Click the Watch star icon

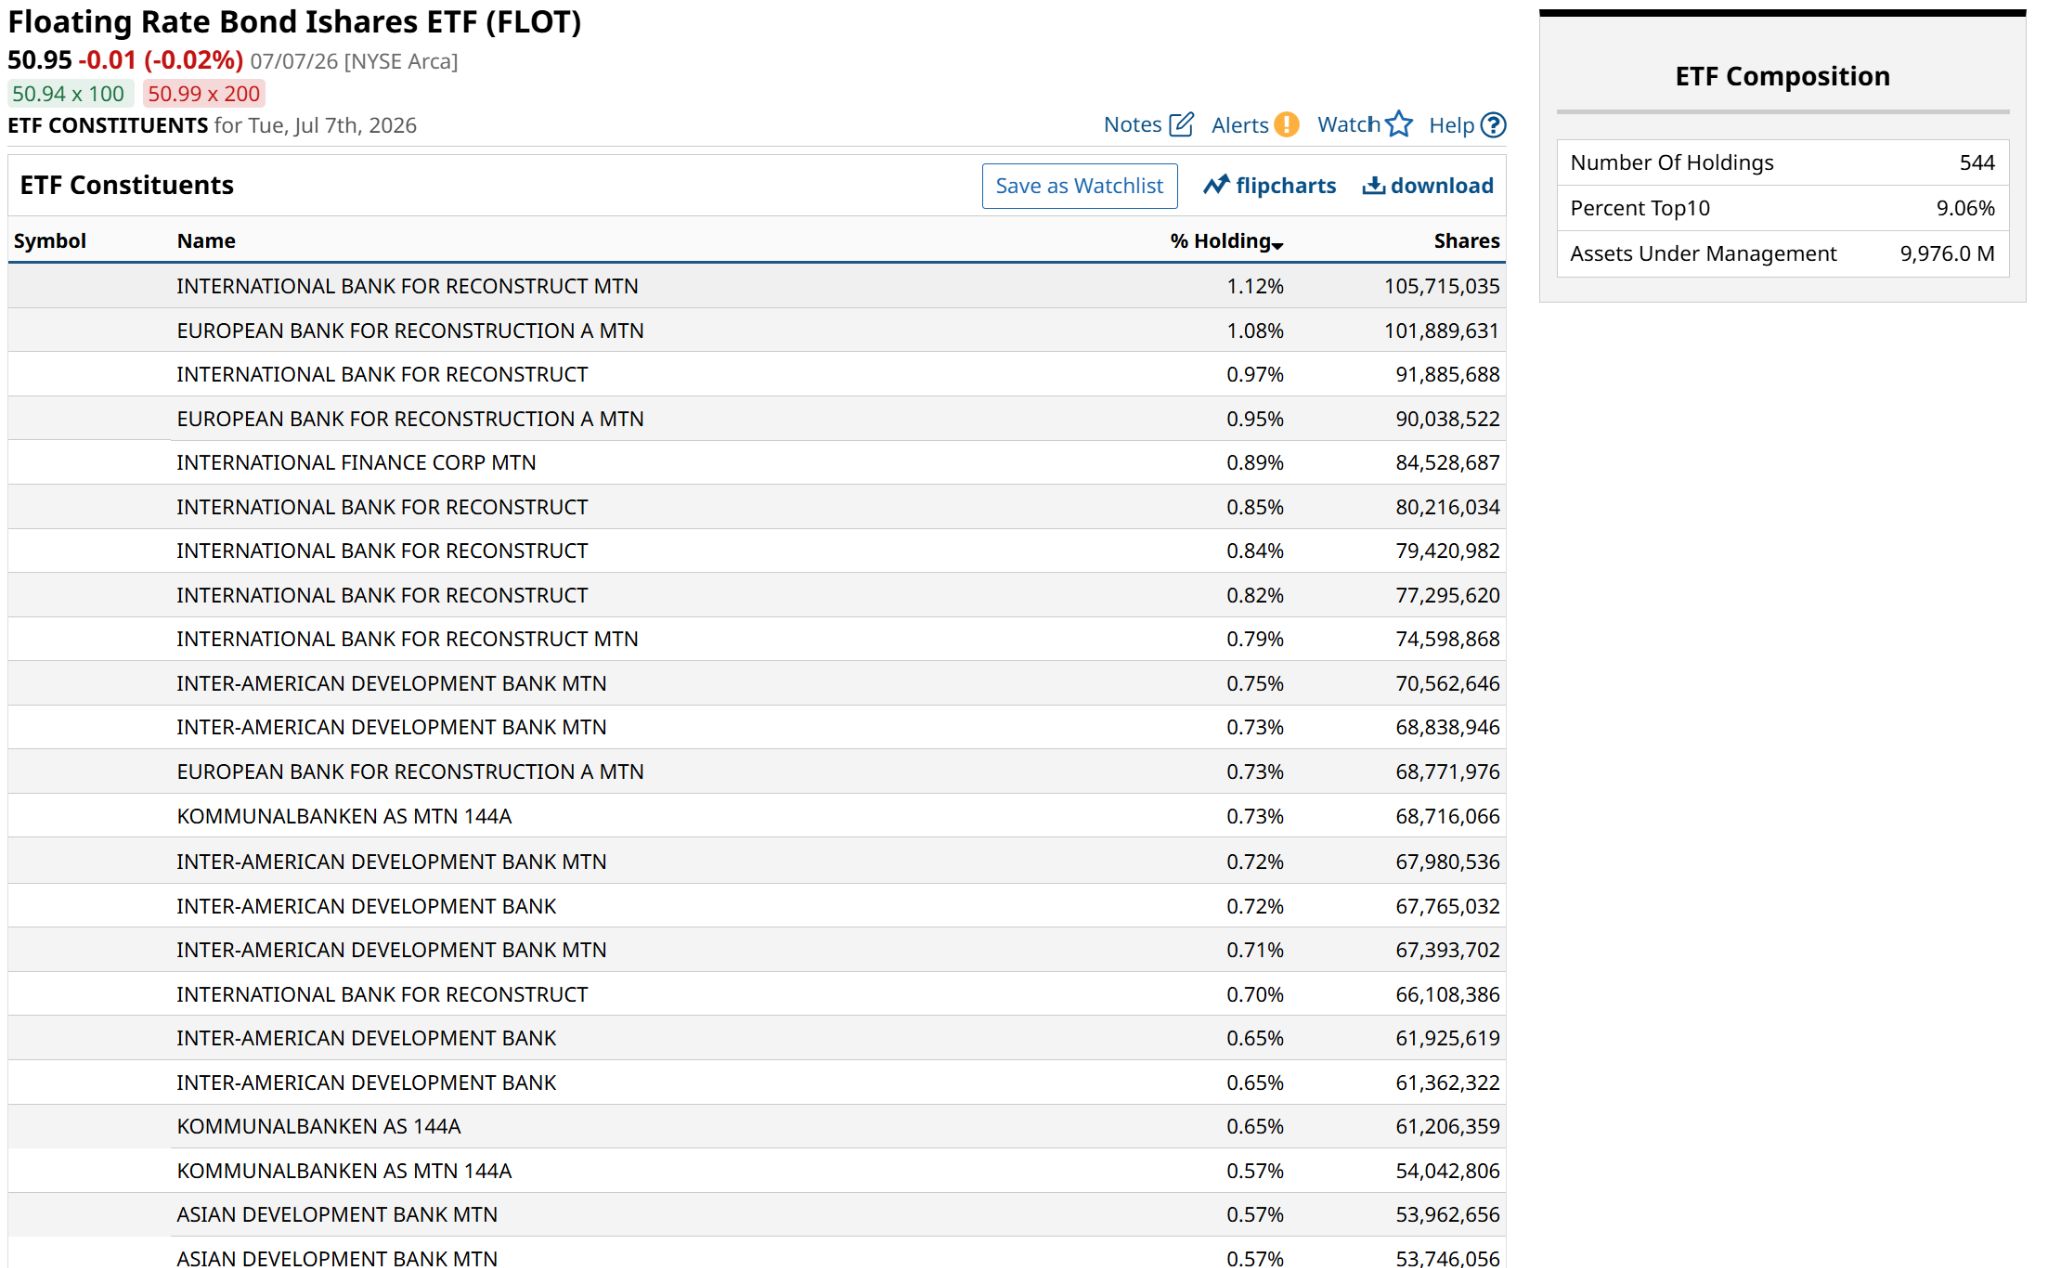[x=1399, y=124]
